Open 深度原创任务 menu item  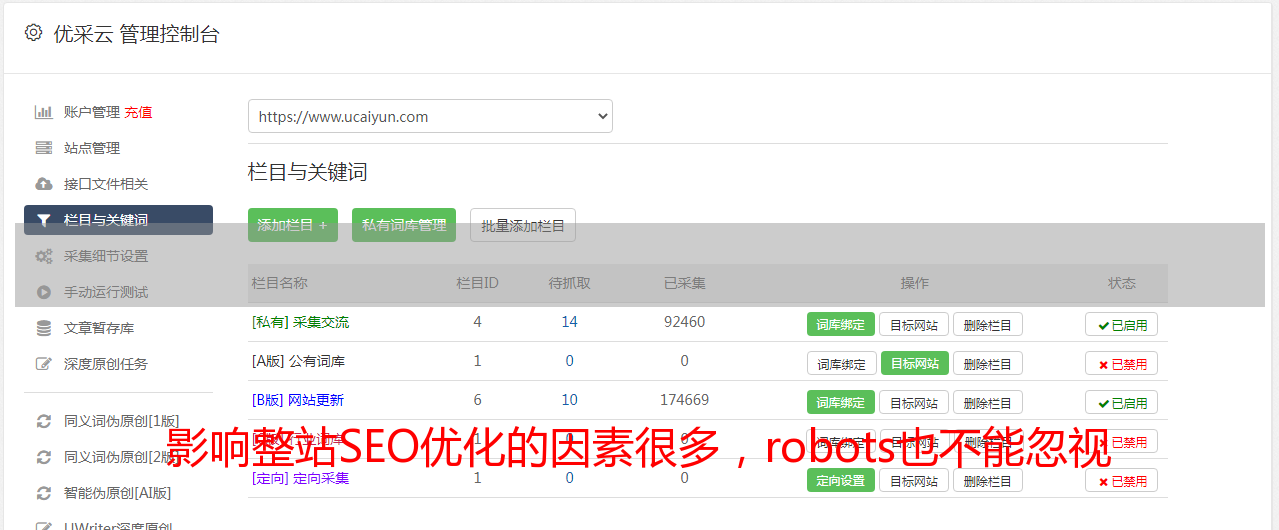[x=106, y=364]
